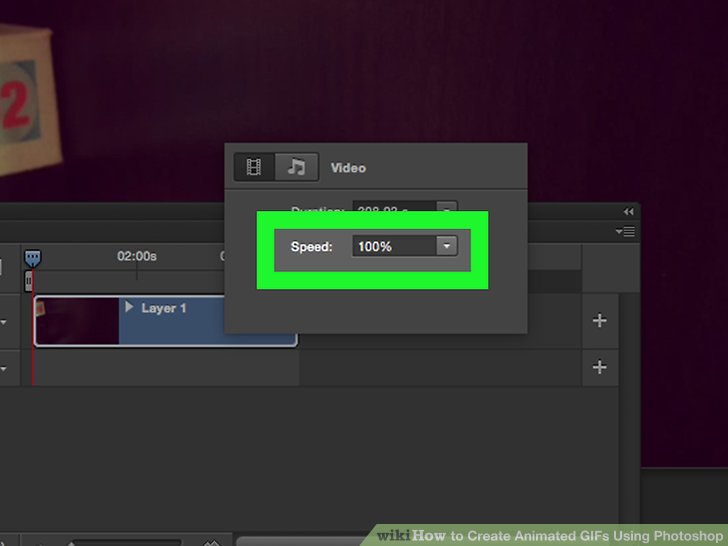Add media to the lower empty track
Viewport: 728px width, 546px height.
click(x=599, y=367)
